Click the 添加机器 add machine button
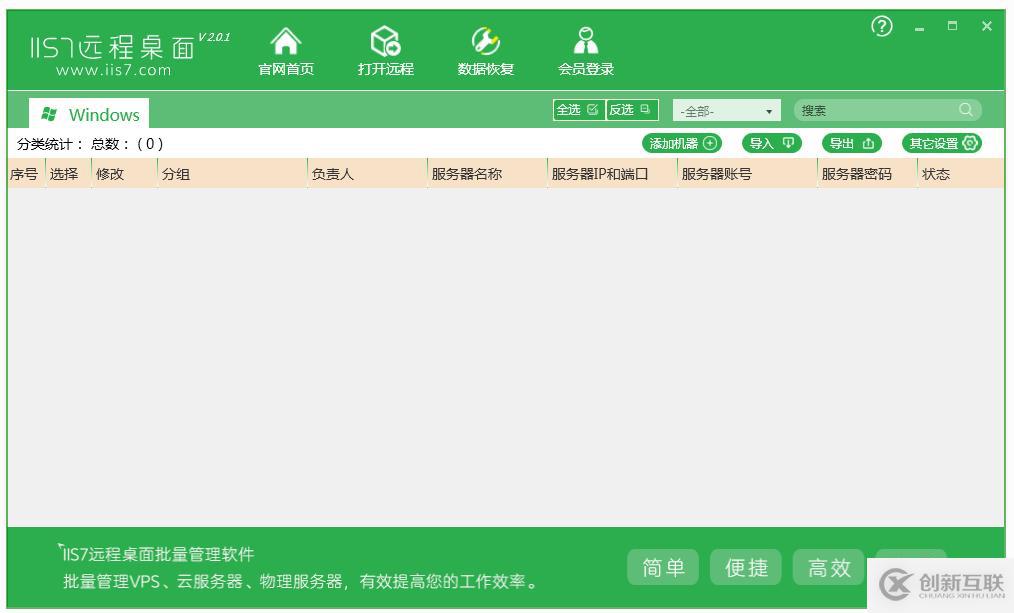1014x613 pixels. [x=682, y=144]
